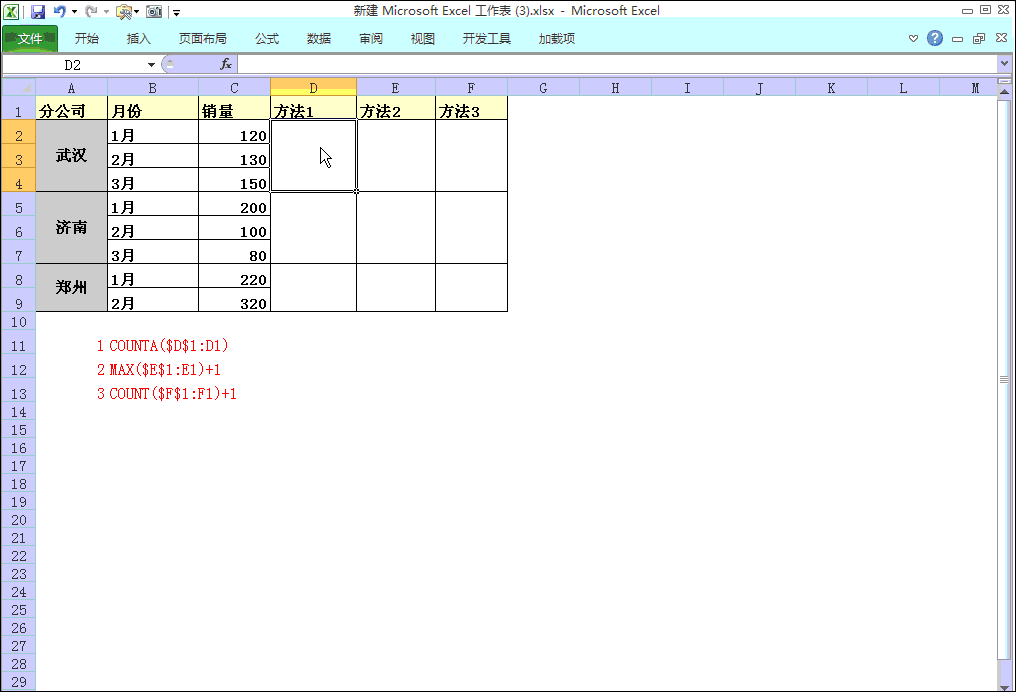Click the COUNT($F$1:F1)+1 formula text

click(172, 394)
